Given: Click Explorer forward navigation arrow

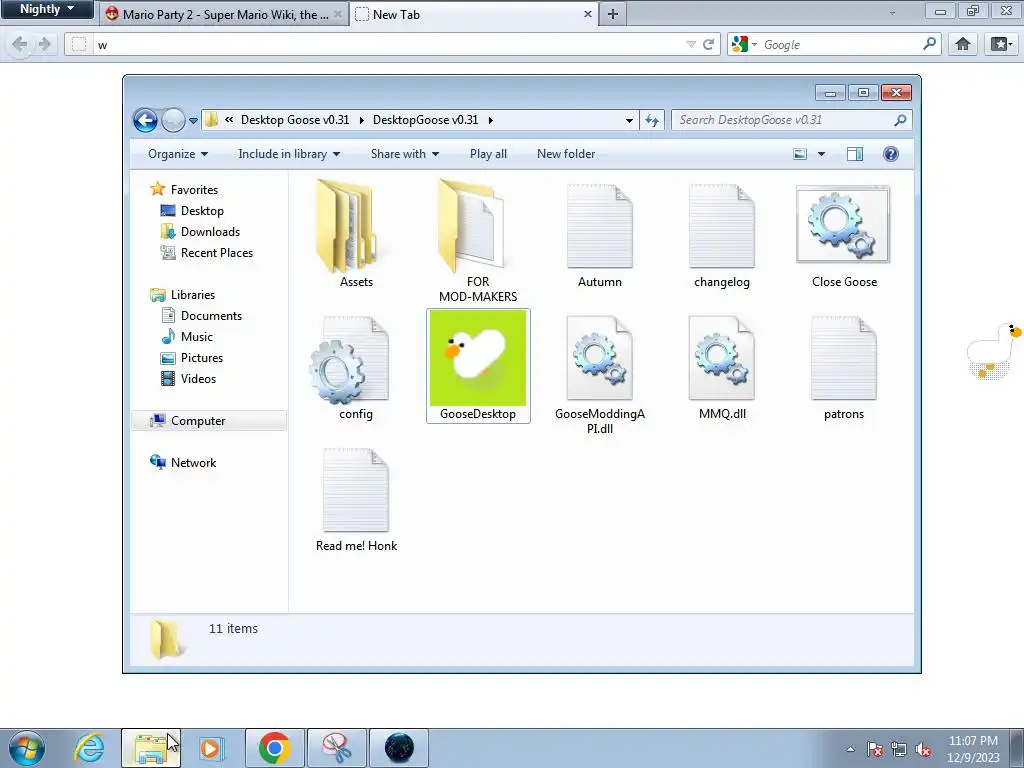Looking at the screenshot, I should click(173, 120).
